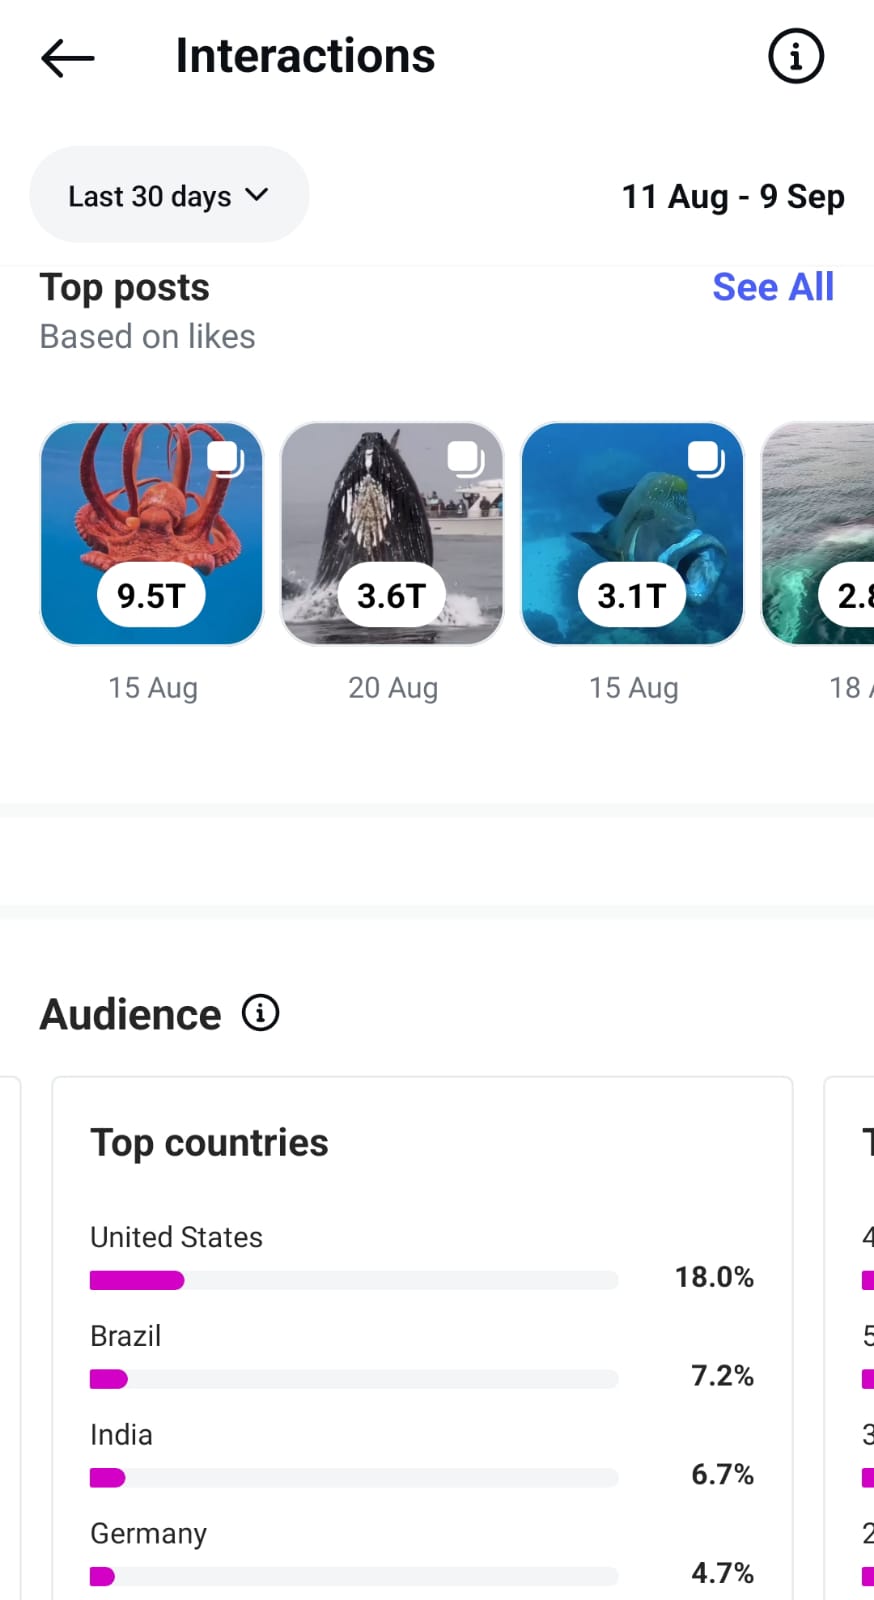Tap the back arrow icon
Screen dimensions: 874x1600
coord(67,58)
